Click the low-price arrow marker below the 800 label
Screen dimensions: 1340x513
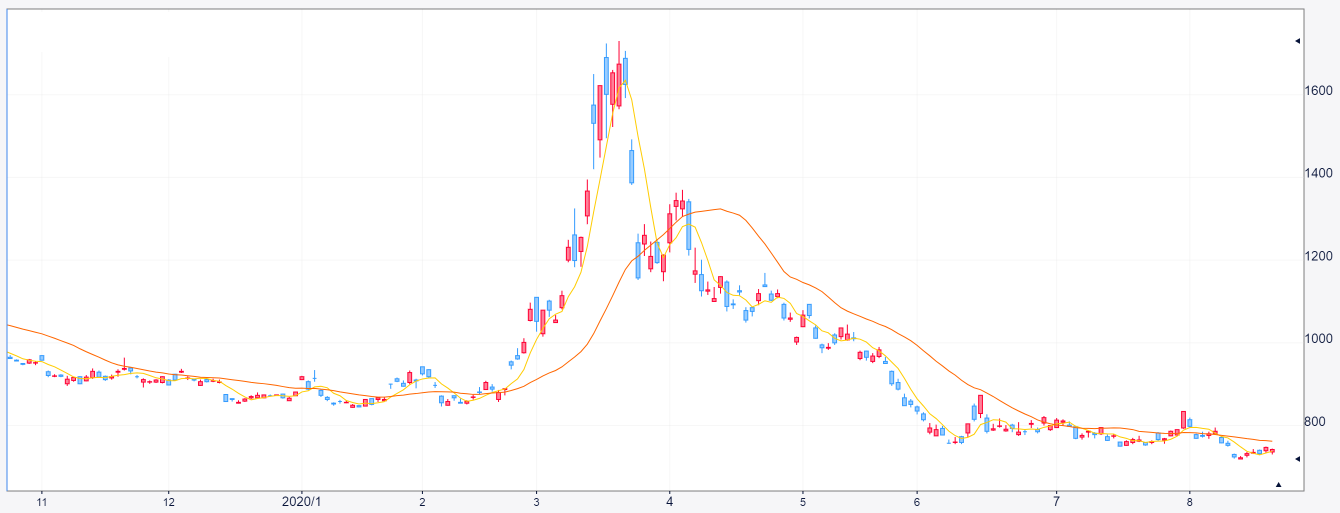coord(1297,459)
